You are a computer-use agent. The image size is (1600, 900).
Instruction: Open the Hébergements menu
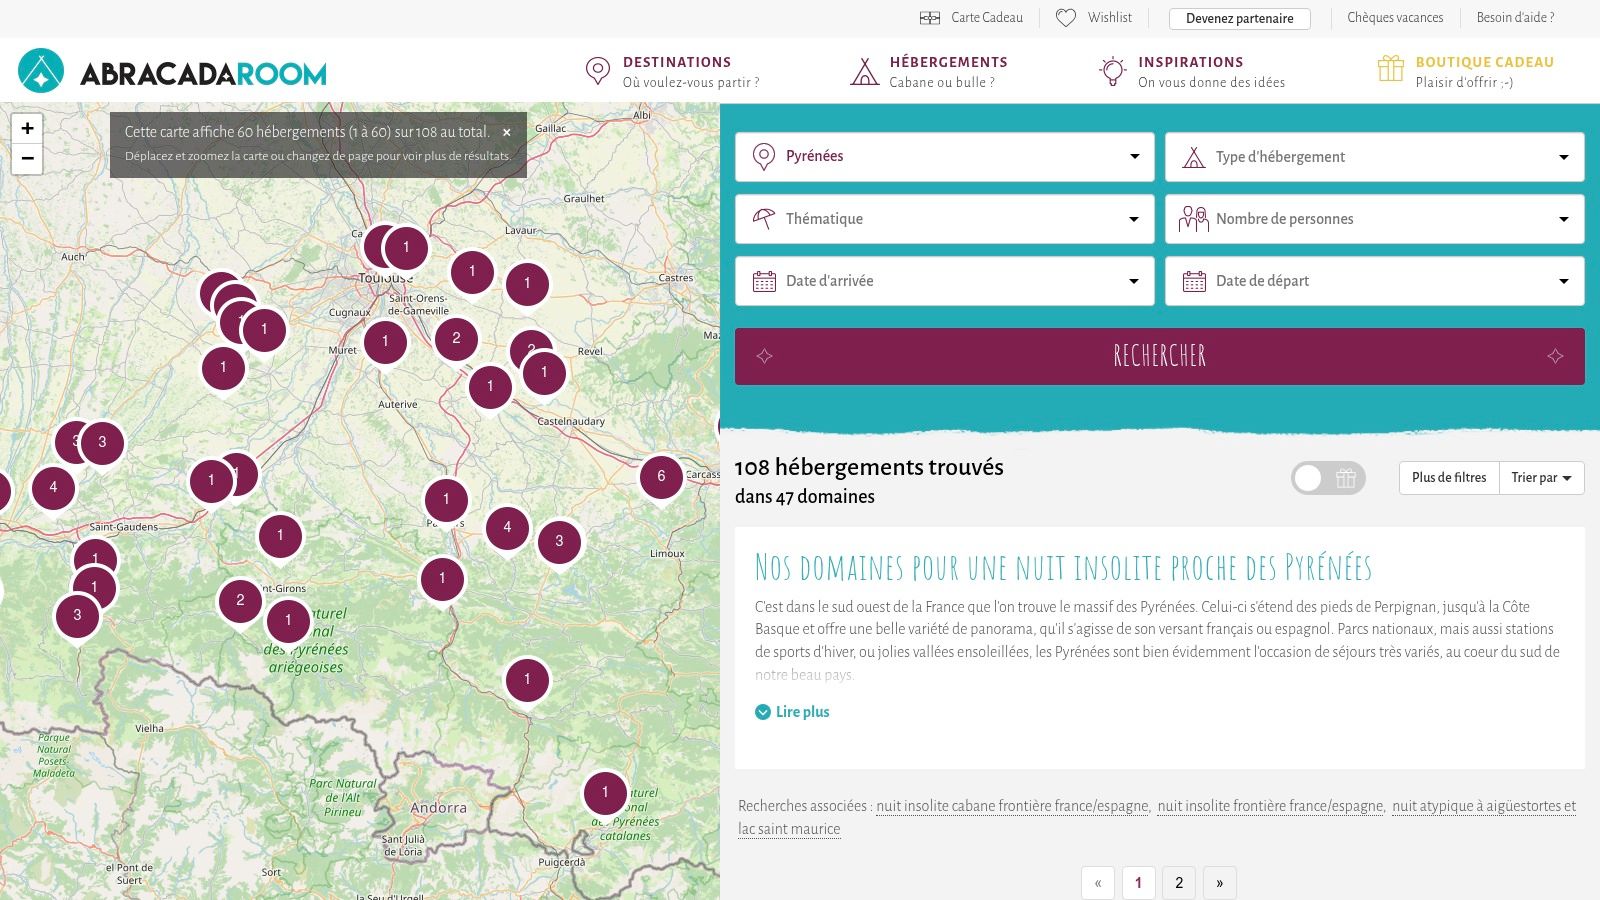click(929, 72)
